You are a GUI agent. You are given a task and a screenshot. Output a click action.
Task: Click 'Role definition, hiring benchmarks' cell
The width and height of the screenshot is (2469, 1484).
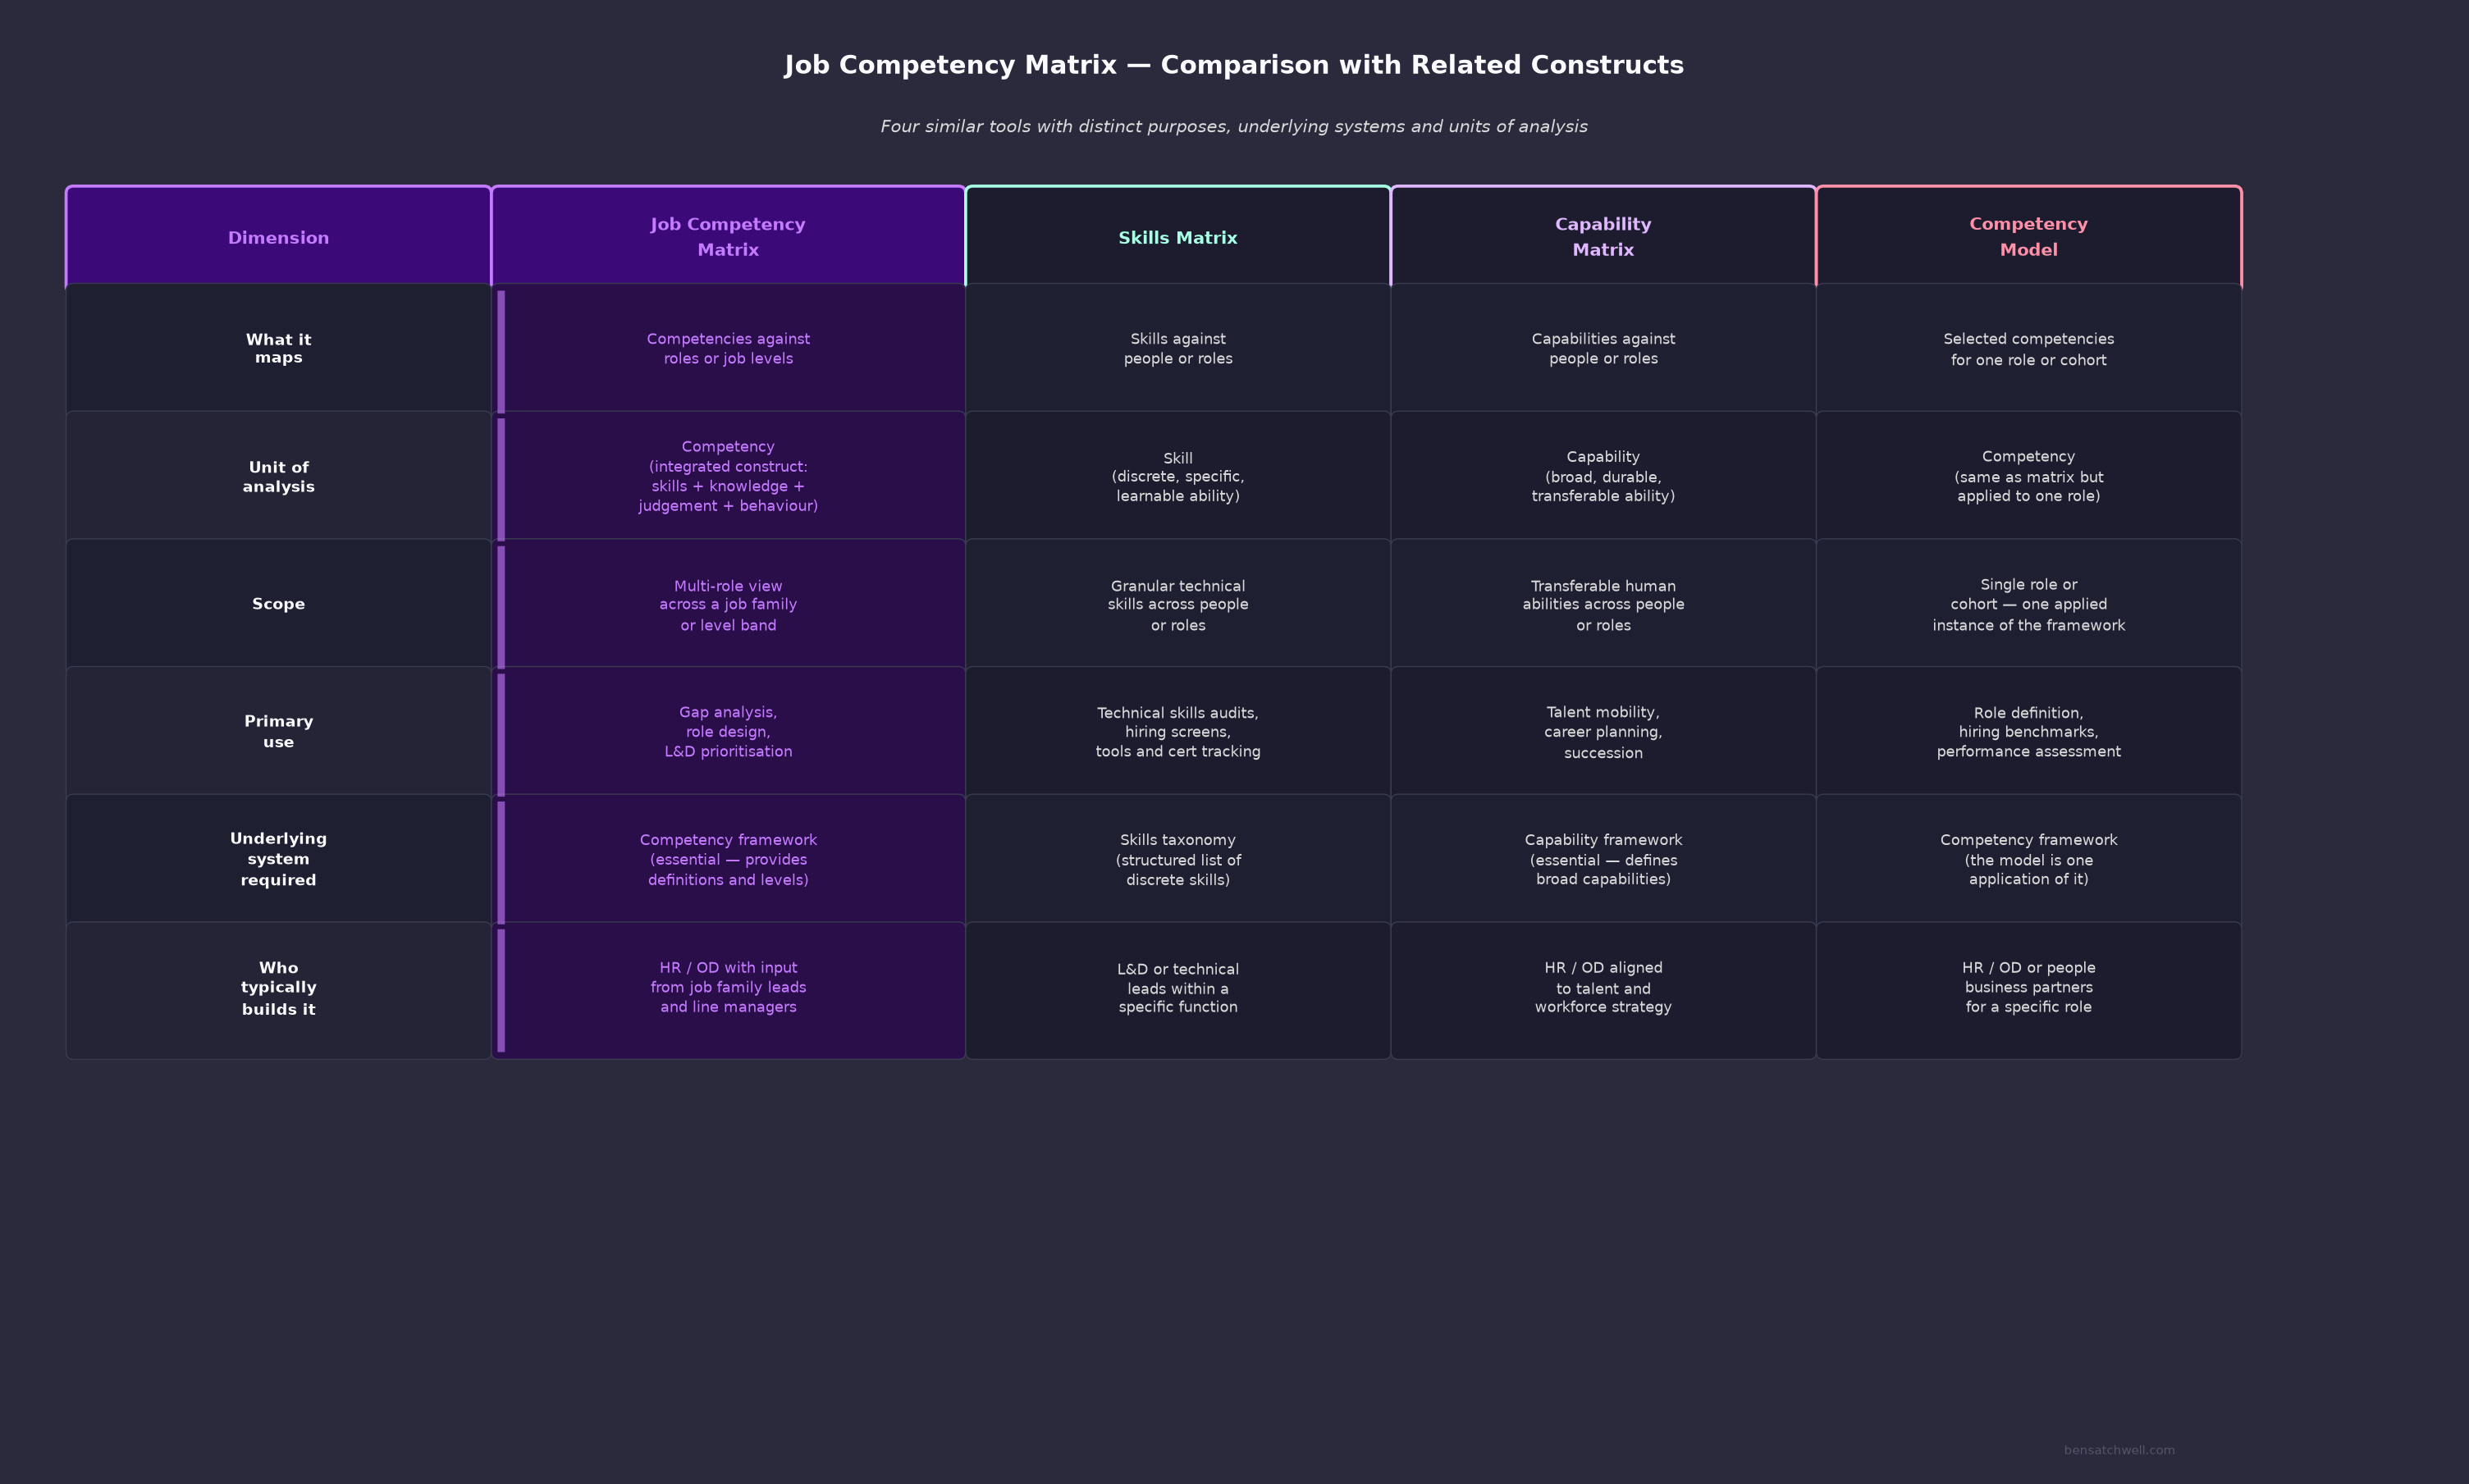click(2028, 732)
